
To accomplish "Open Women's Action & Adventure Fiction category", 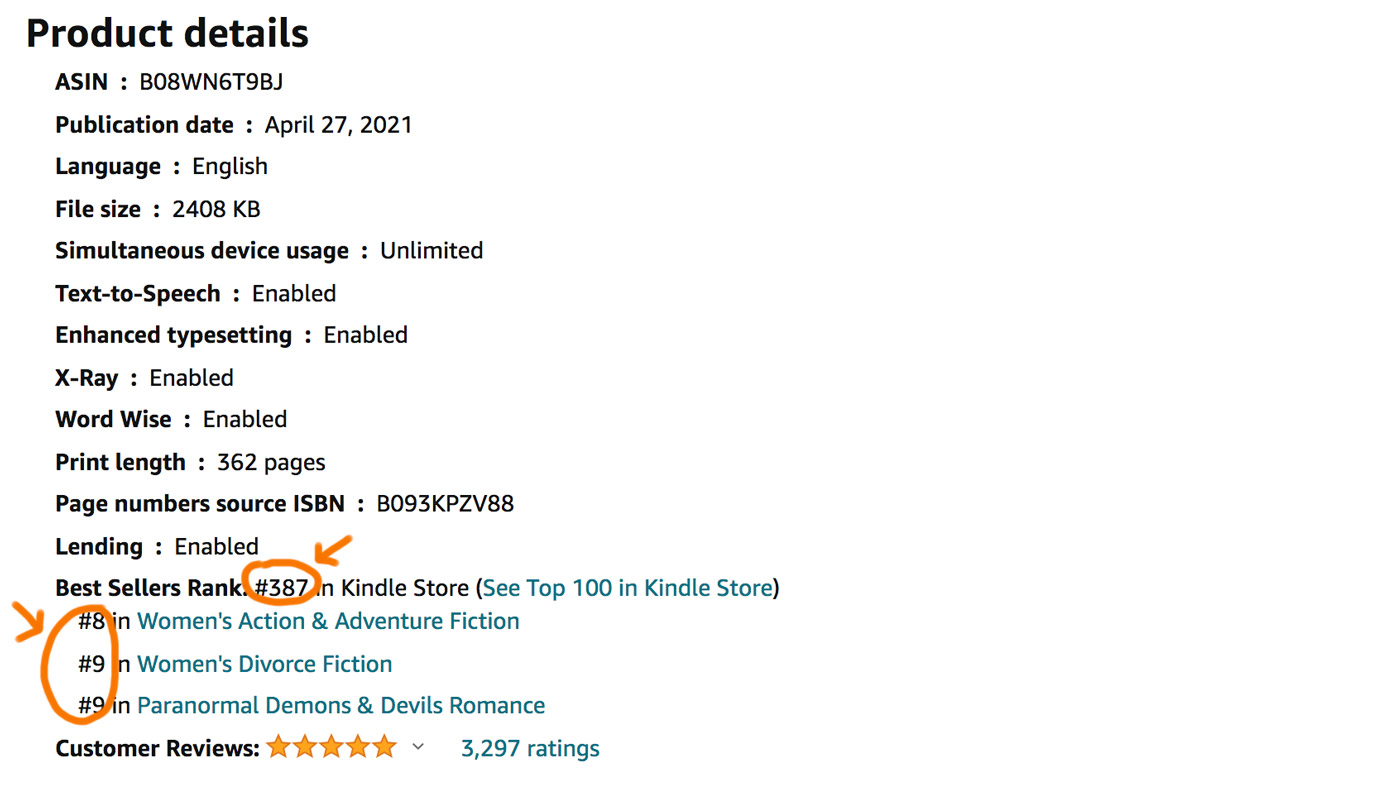I will (x=328, y=621).
